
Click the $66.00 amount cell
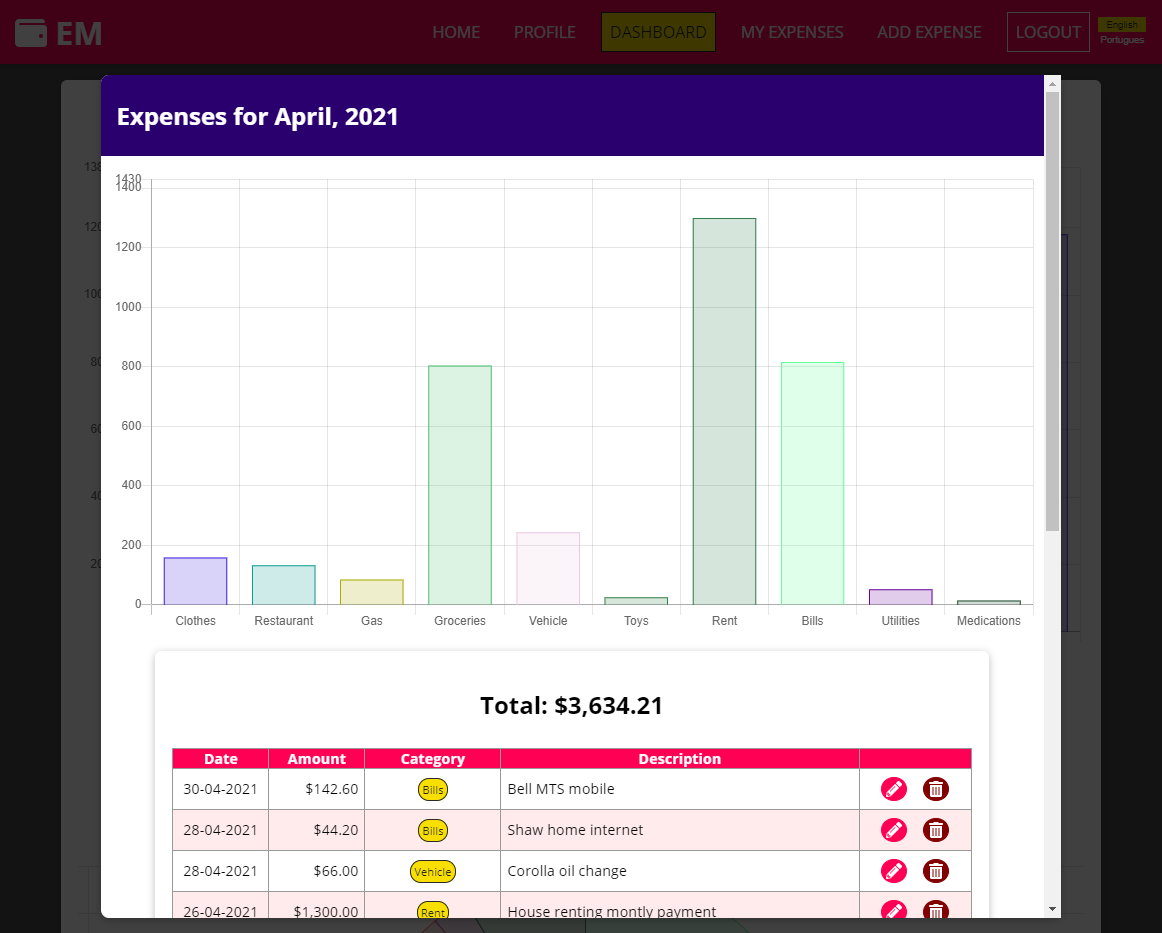coord(316,871)
